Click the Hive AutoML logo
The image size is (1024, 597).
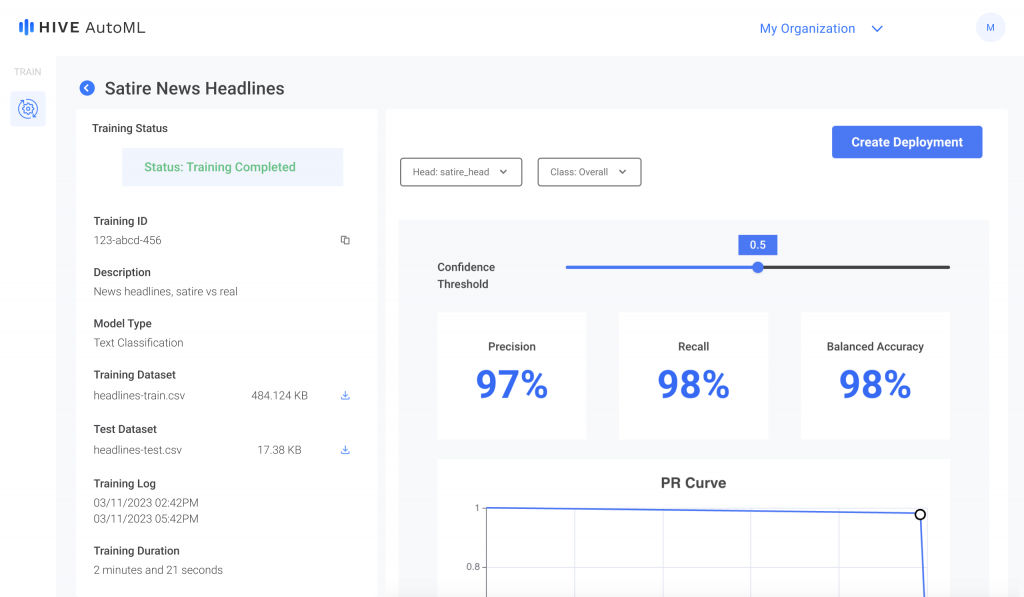(82, 27)
